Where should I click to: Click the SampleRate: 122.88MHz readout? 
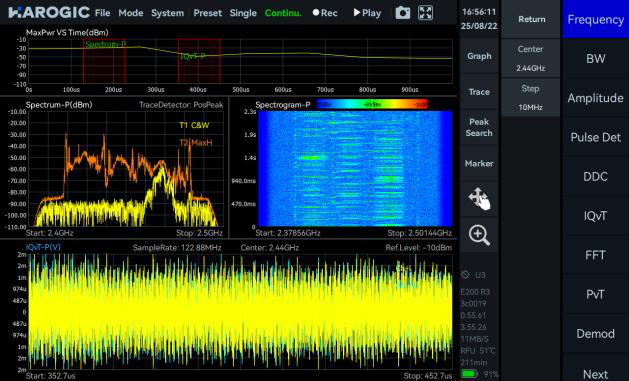point(177,247)
